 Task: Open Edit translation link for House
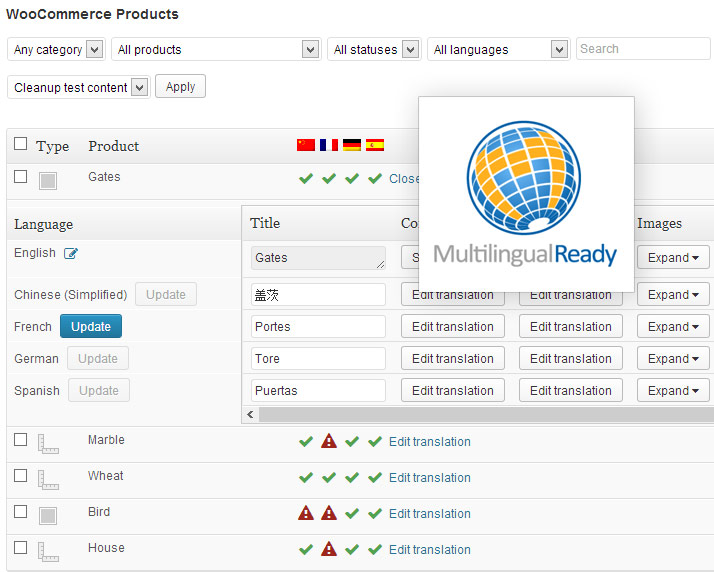429,549
